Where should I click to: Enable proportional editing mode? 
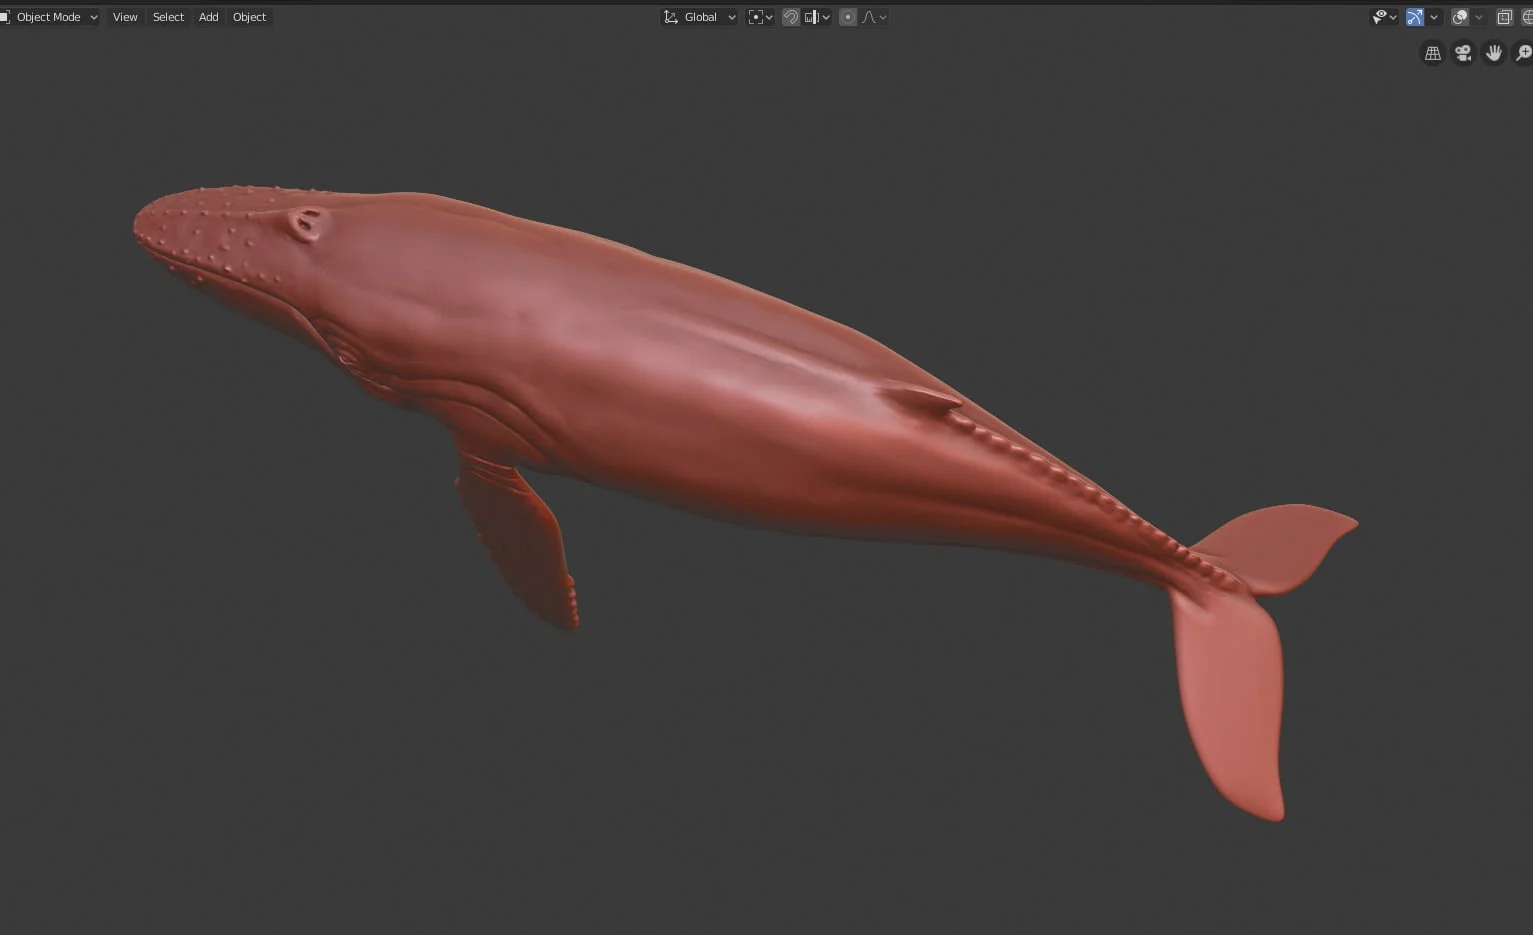[847, 17]
